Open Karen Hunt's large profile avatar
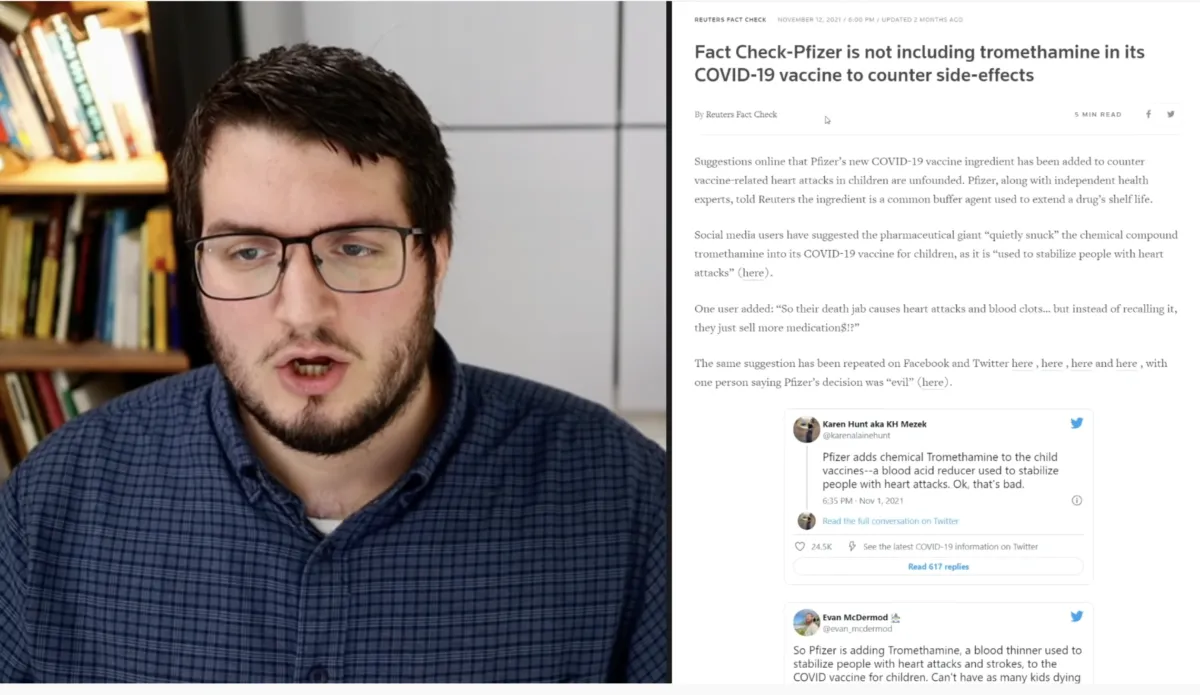This screenshot has width=1200, height=695. click(806, 429)
